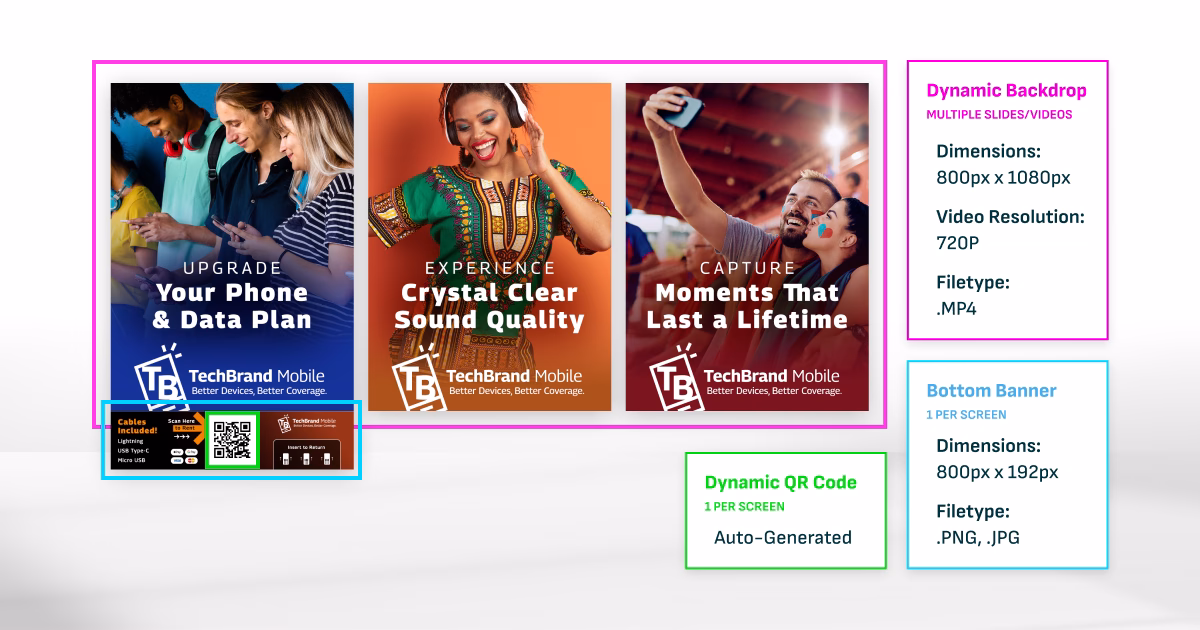The image size is (1200, 630).
Task: Click the Insert to Return panel
Action: [306, 455]
